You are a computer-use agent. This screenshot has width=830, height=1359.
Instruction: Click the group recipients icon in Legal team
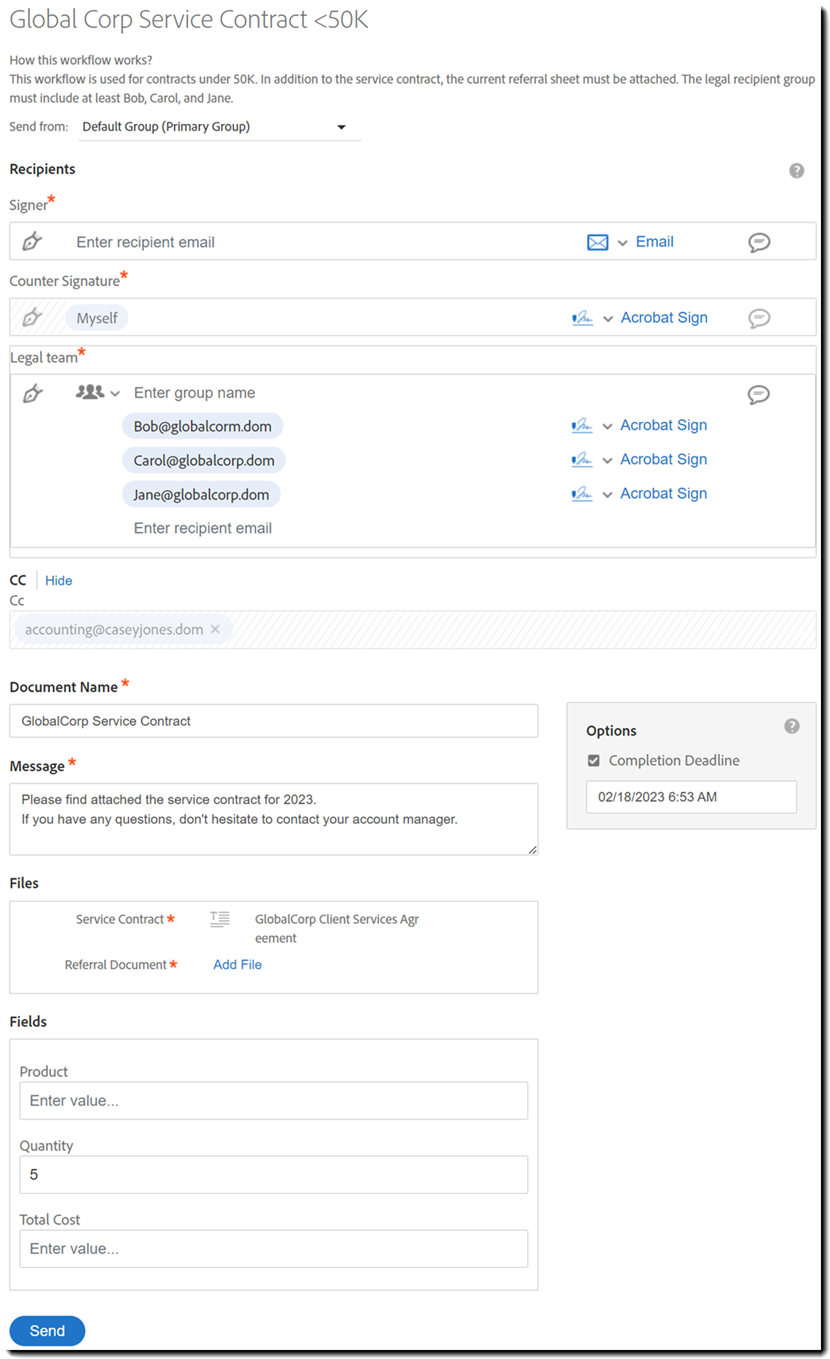tap(88, 392)
